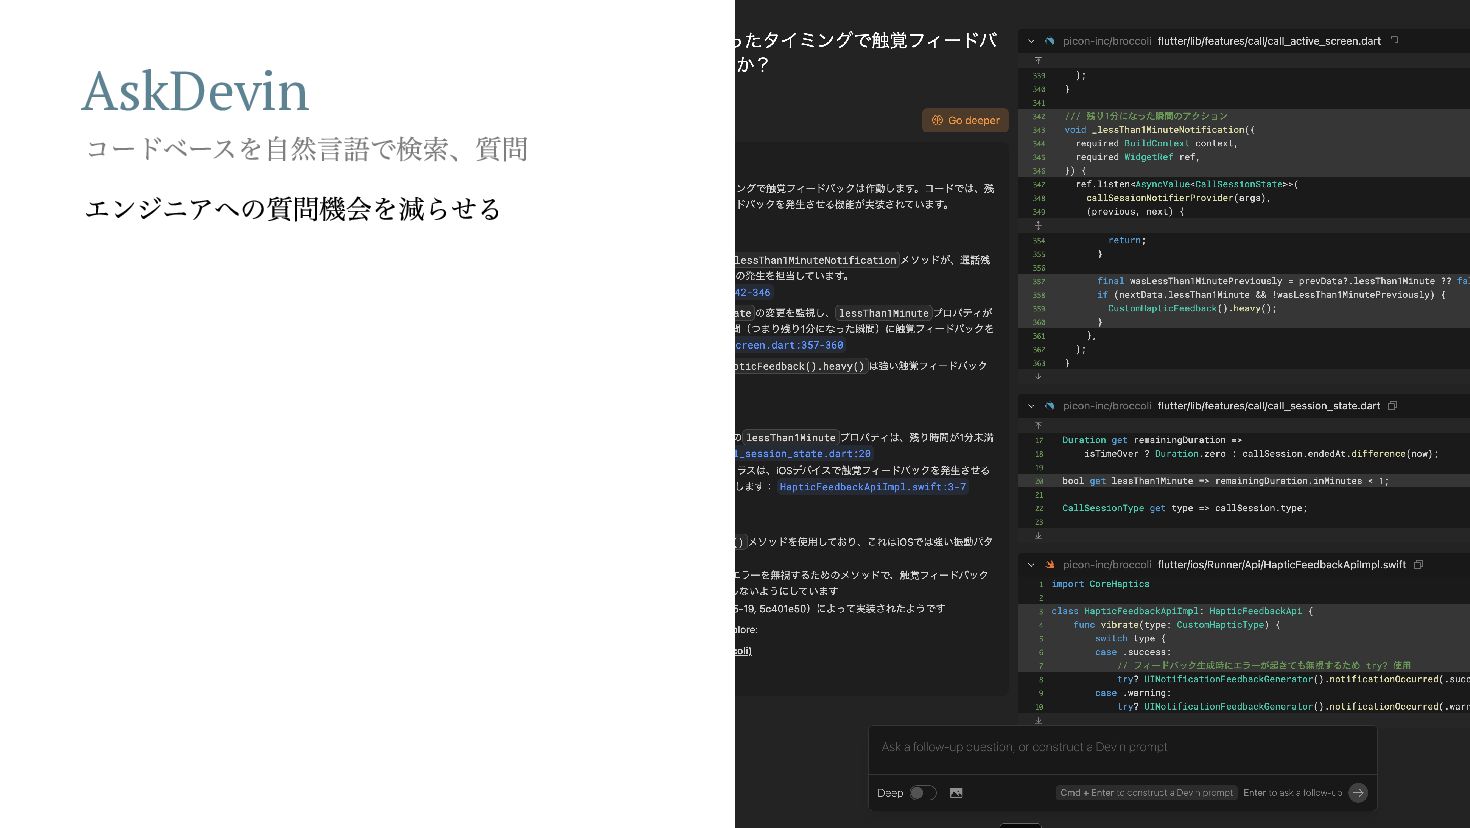
Task: Click the Duration get remainingDuration line
Action: 1152,440
